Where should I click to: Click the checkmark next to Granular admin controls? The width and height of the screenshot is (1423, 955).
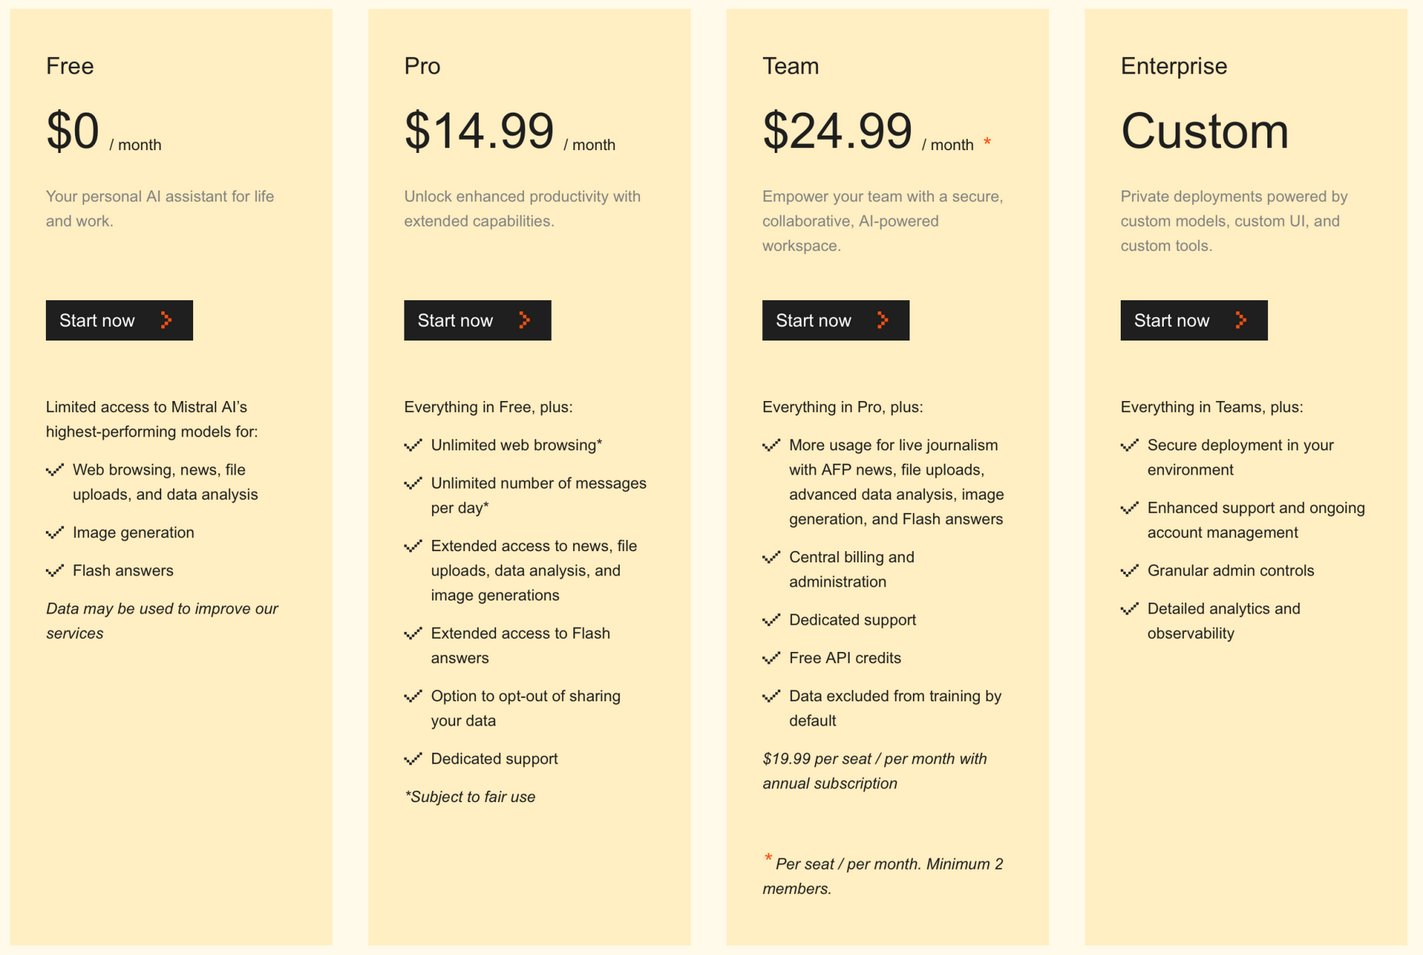pyautogui.click(x=1129, y=571)
